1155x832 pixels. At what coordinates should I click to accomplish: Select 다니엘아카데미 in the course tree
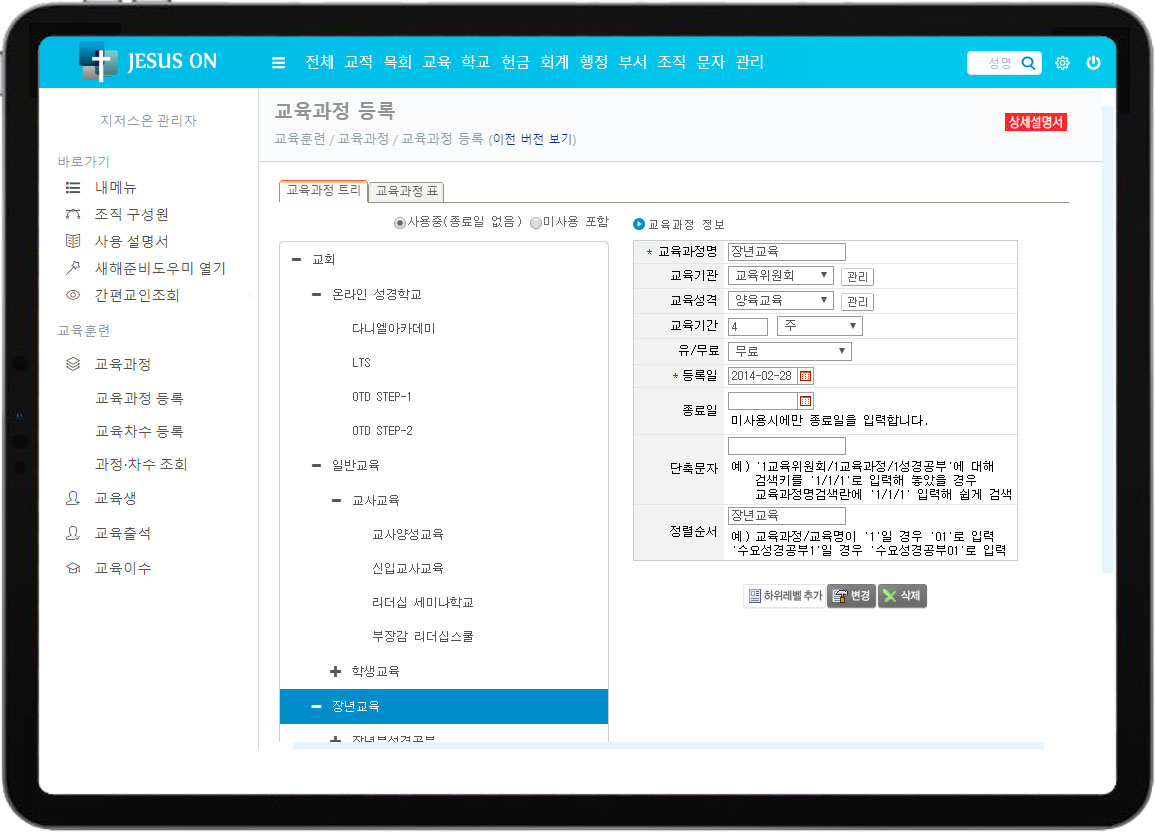click(x=393, y=328)
